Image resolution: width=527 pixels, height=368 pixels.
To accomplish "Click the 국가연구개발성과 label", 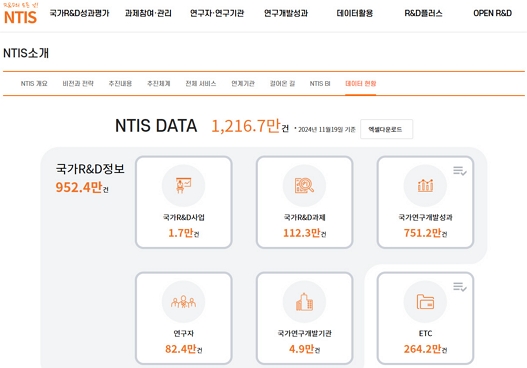I will click(x=425, y=217).
